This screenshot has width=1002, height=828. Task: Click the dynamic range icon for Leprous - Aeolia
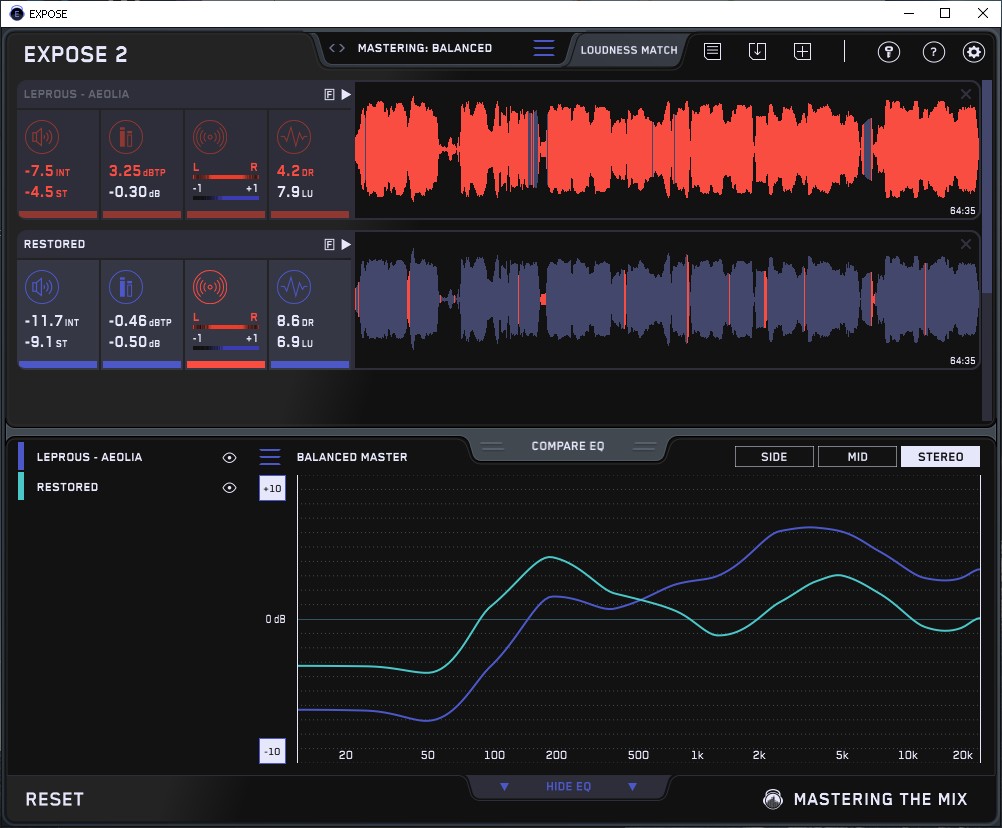(x=293, y=137)
